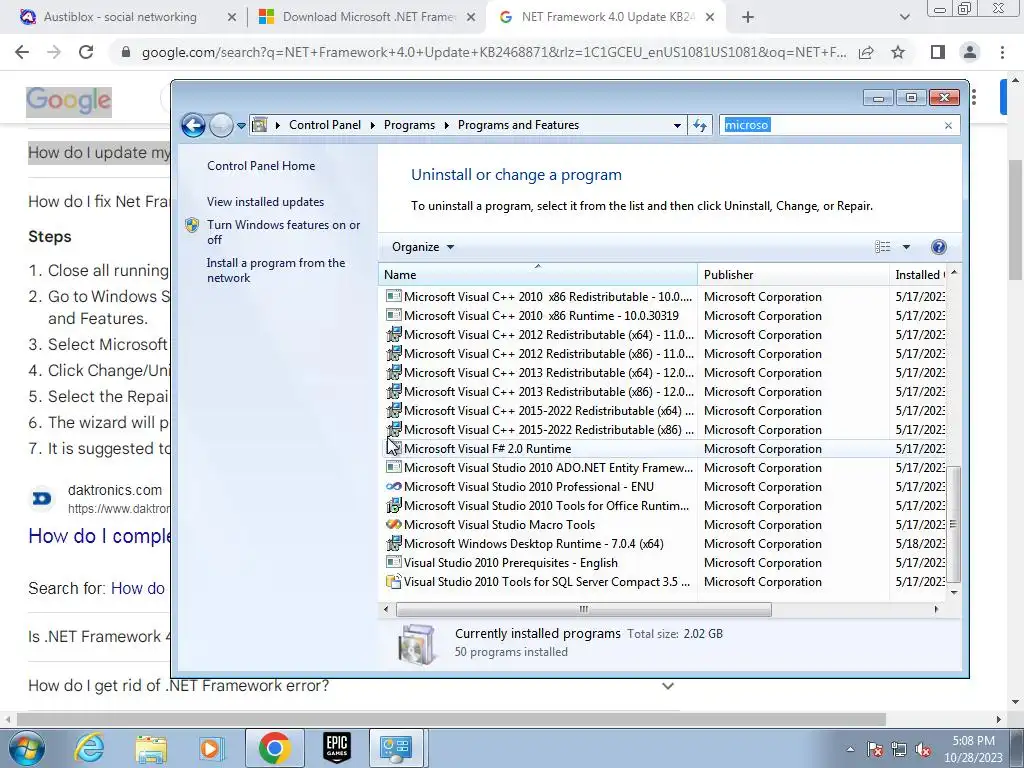Share this page from Chrome toolbar

866,52
